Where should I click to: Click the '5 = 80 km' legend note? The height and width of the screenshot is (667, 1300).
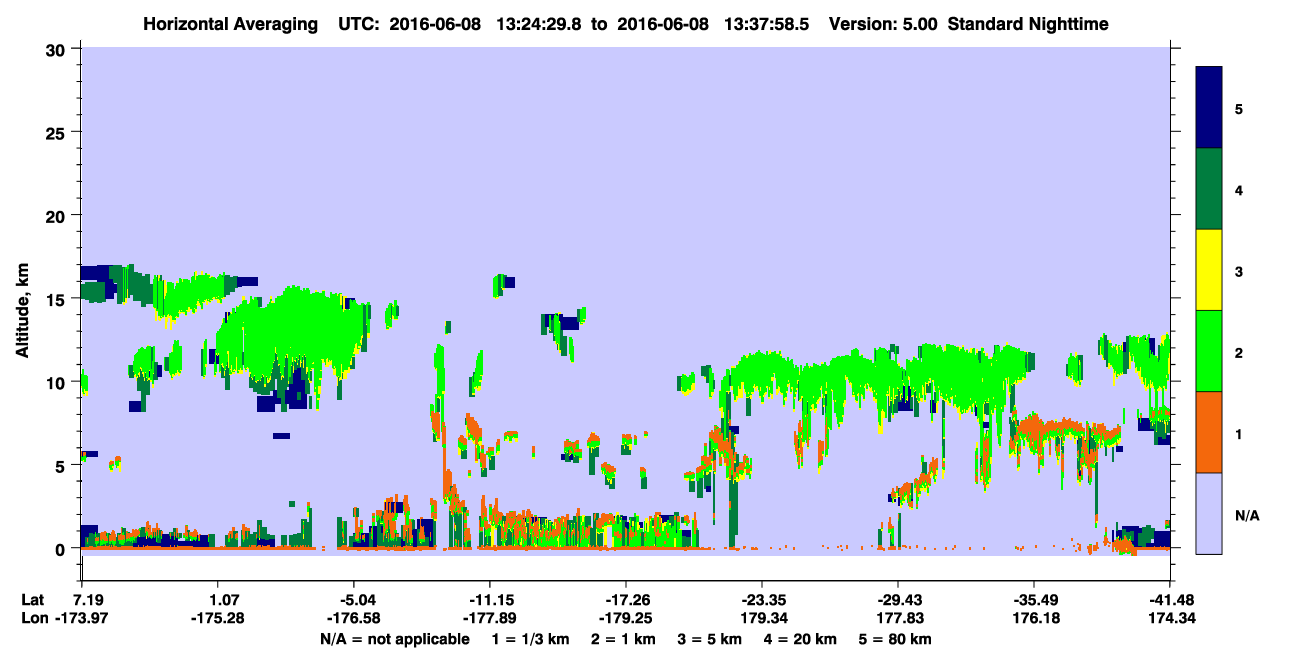pyautogui.click(x=897, y=638)
